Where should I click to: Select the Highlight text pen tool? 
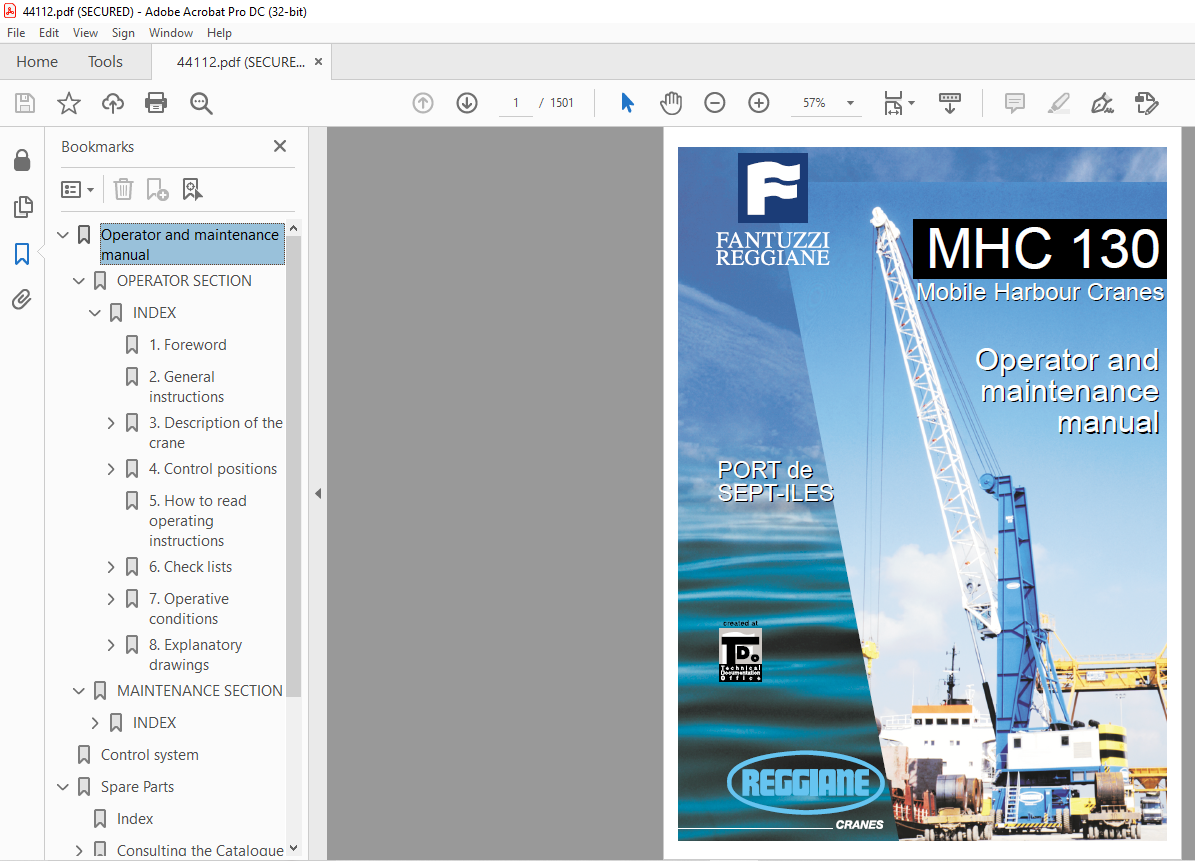tap(1059, 103)
